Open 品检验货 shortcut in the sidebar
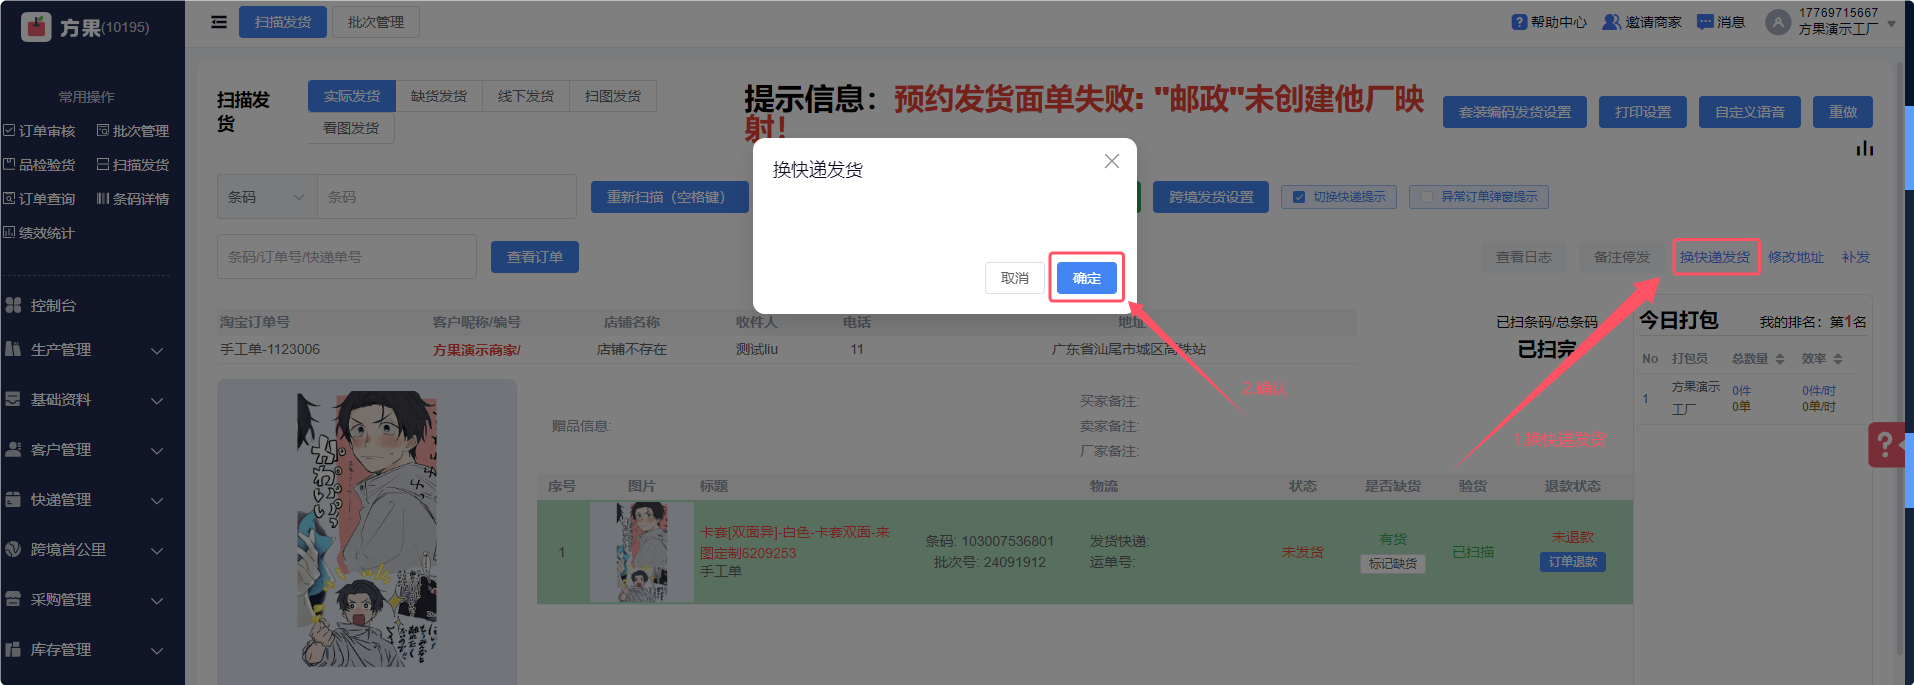Image resolution: width=1914 pixels, height=685 pixels. click(x=39, y=165)
